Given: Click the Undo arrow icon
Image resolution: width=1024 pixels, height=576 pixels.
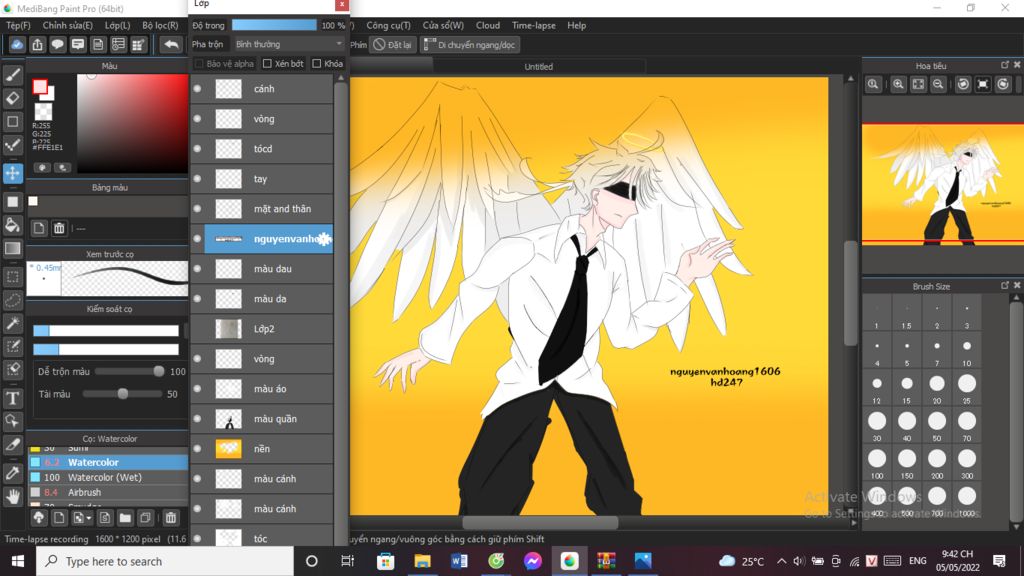Looking at the screenshot, I should (x=171, y=44).
